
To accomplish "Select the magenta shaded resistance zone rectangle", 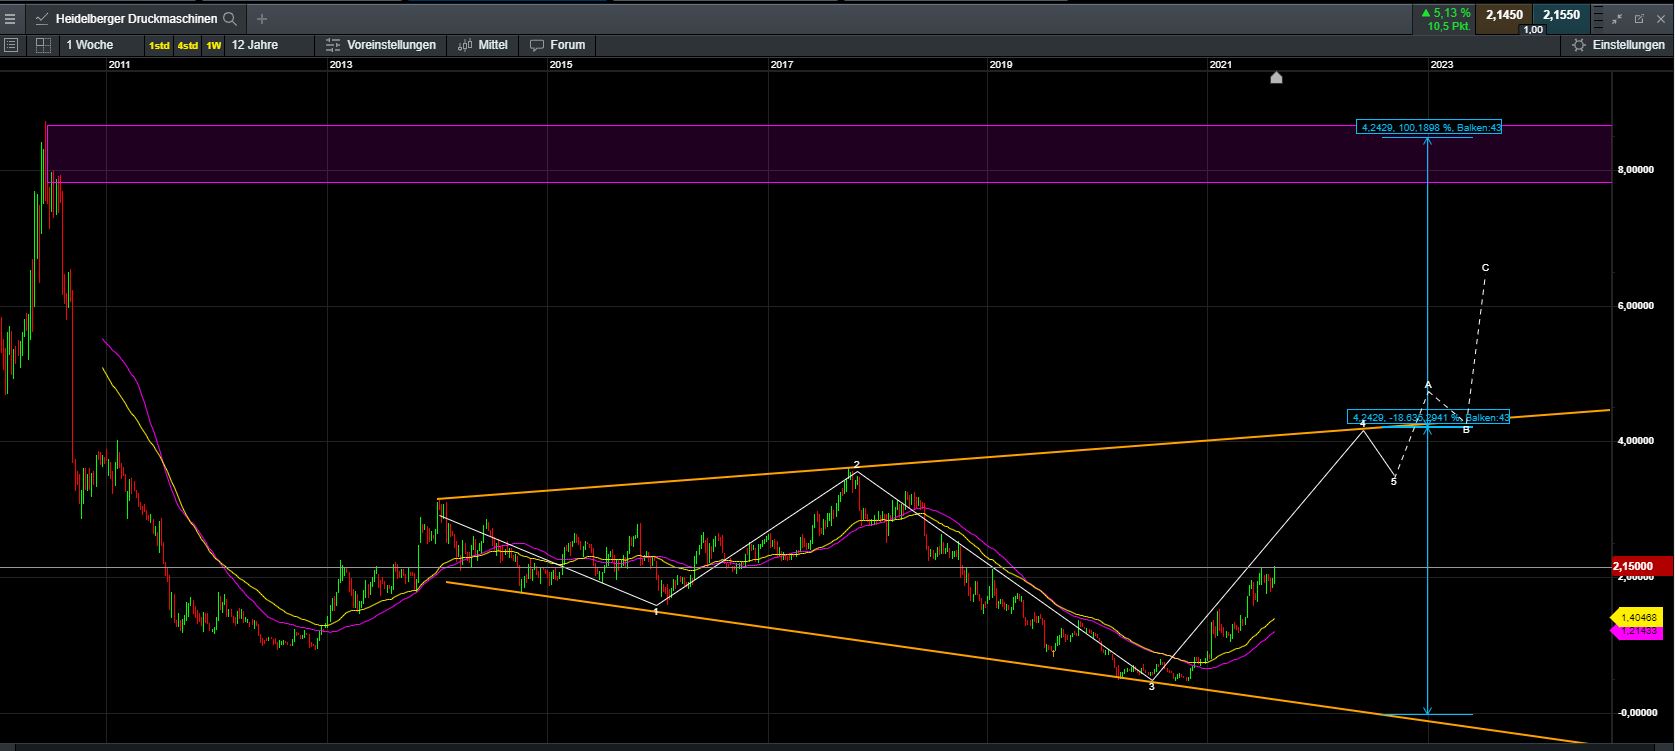I will tap(829, 154).
